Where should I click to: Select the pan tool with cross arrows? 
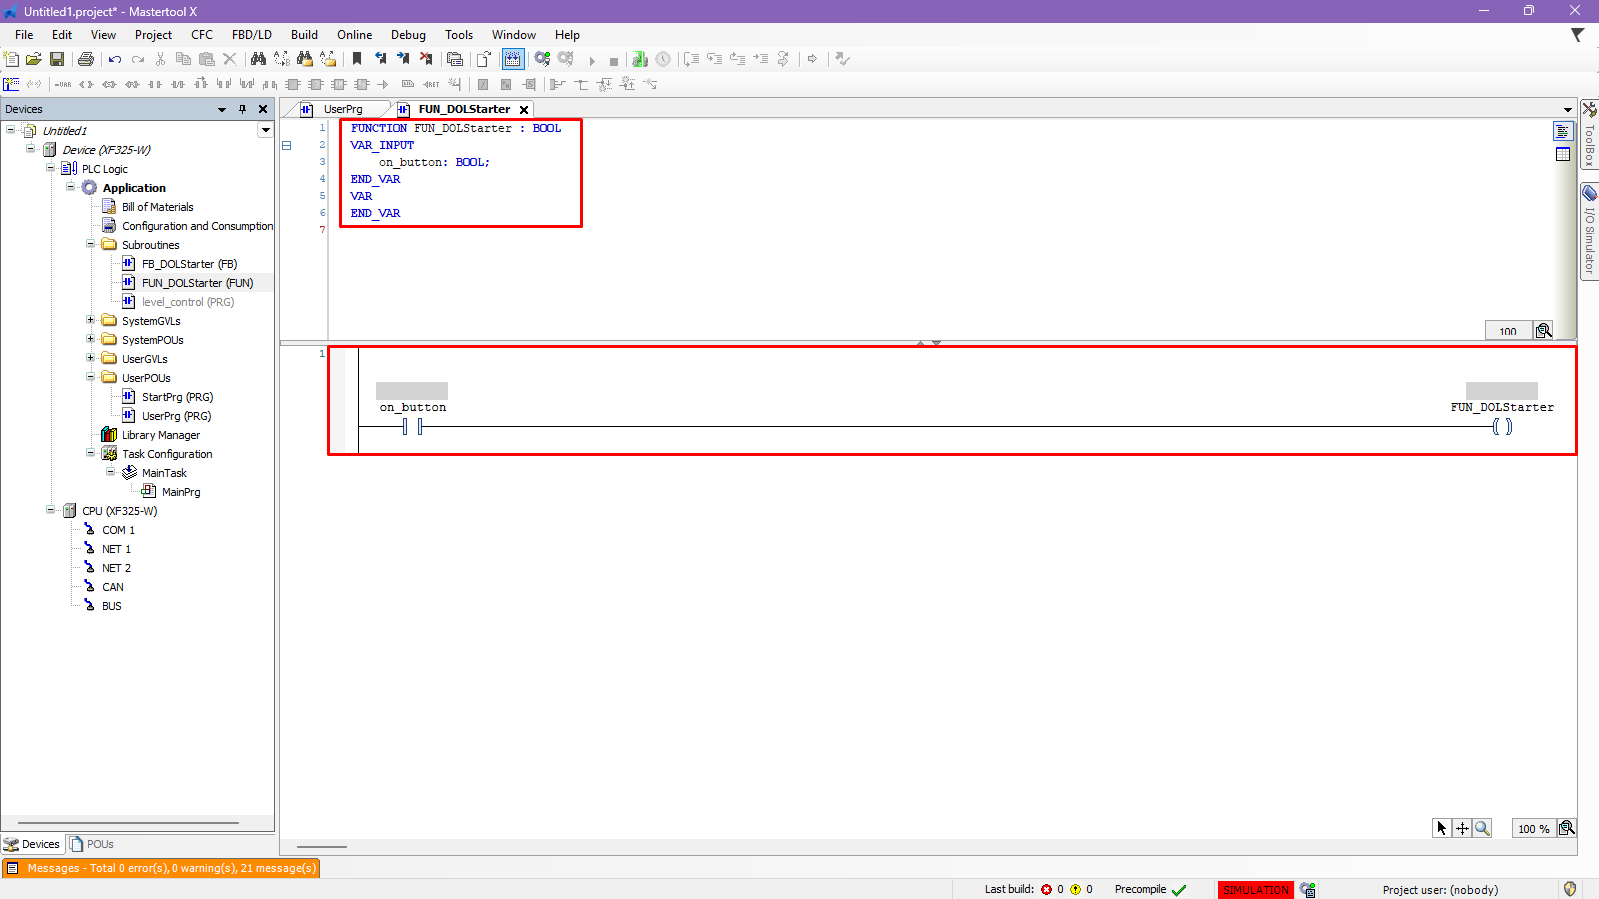pyautogui.click(x=1462, y=828)
